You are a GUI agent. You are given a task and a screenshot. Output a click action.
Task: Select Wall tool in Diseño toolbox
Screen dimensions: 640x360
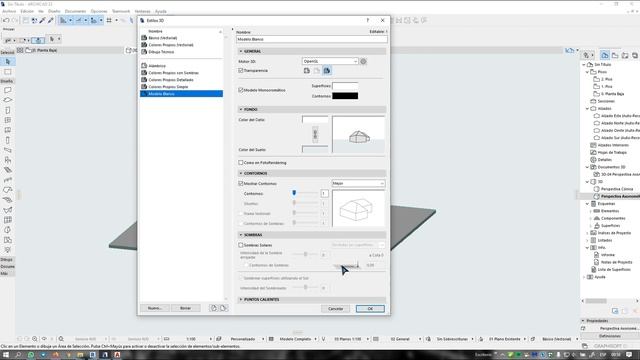tap(8, 90)
